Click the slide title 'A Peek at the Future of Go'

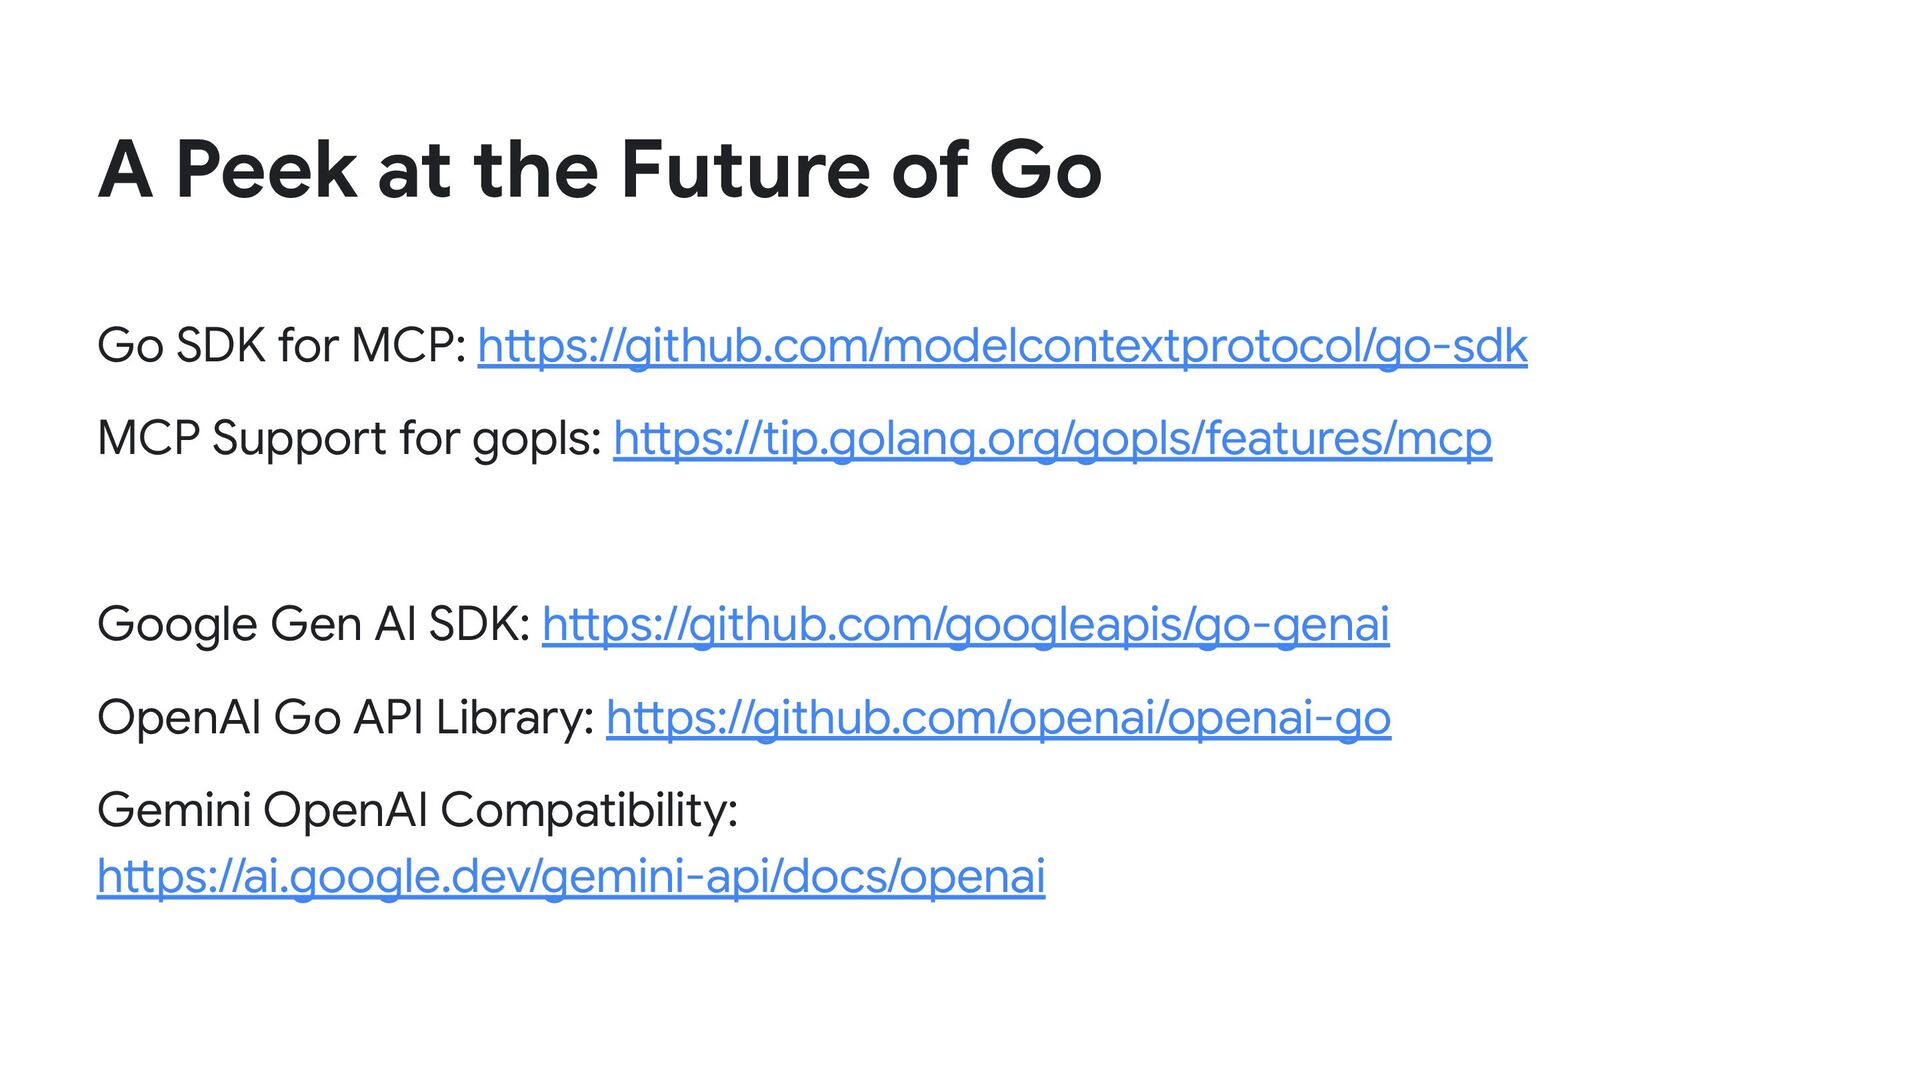(x=600, y=170)
